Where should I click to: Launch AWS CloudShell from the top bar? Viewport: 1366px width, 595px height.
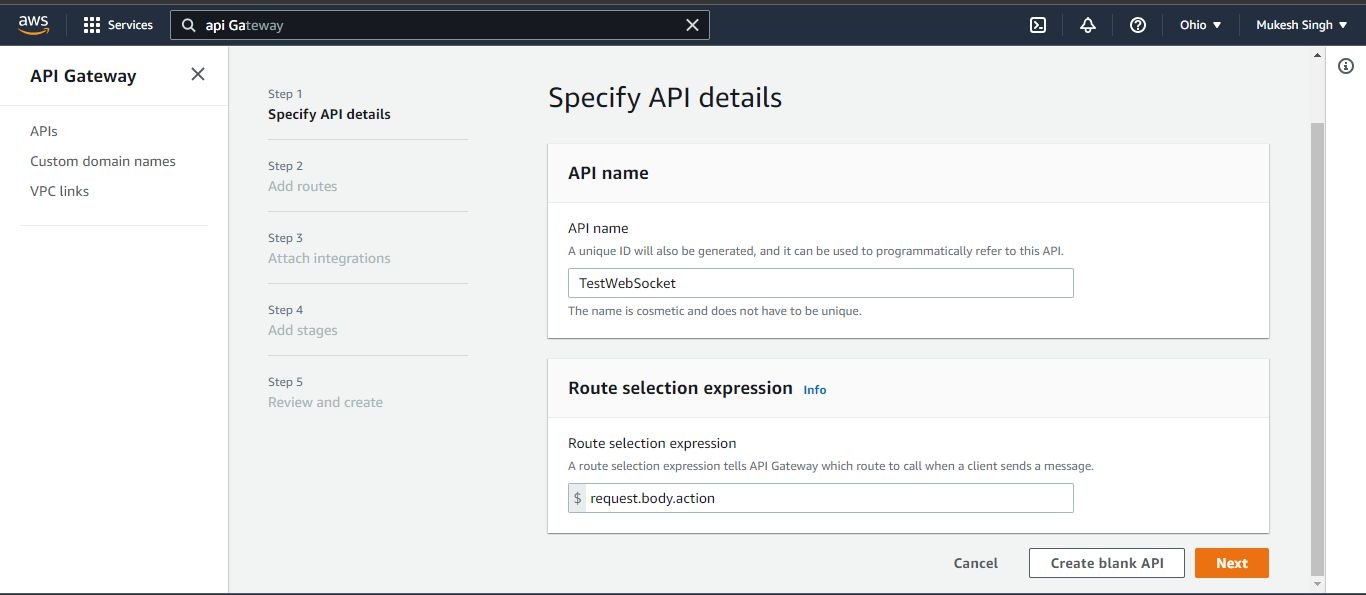coord(1037,24)
